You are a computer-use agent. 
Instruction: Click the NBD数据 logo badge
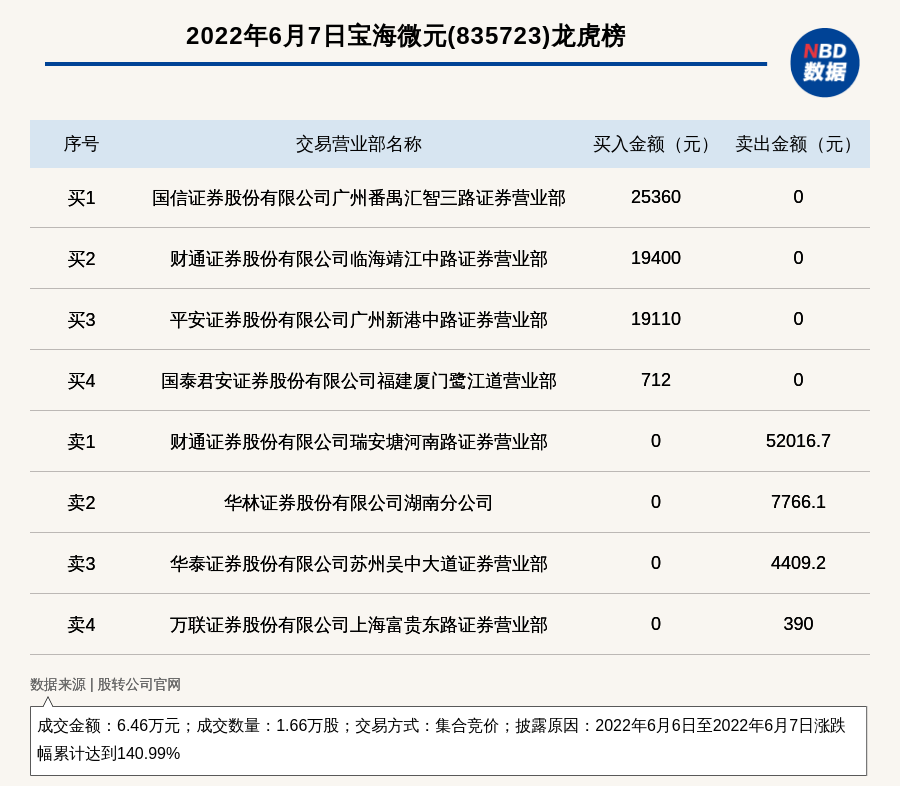824,63
